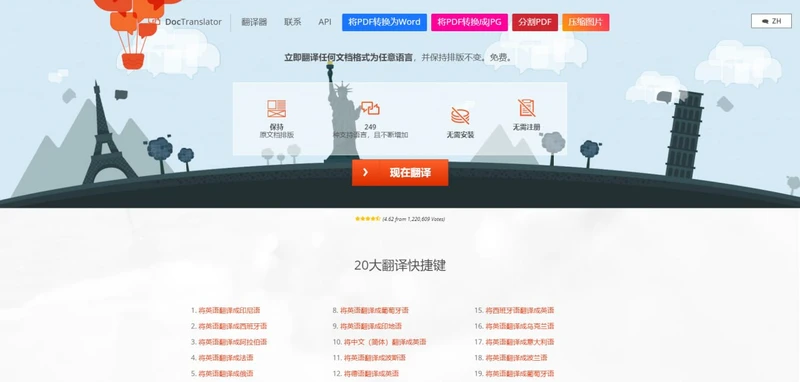
Task: Open the ZH language selector
Action: [x=771, y=21]
